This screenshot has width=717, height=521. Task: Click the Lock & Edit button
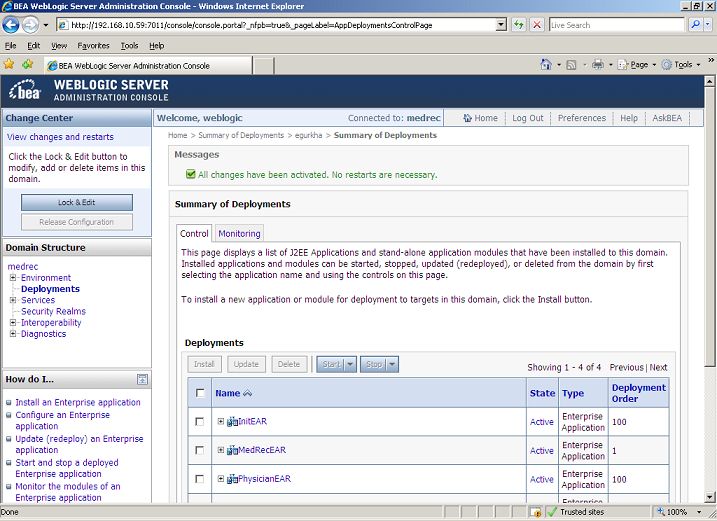click(x=77, y=202)
